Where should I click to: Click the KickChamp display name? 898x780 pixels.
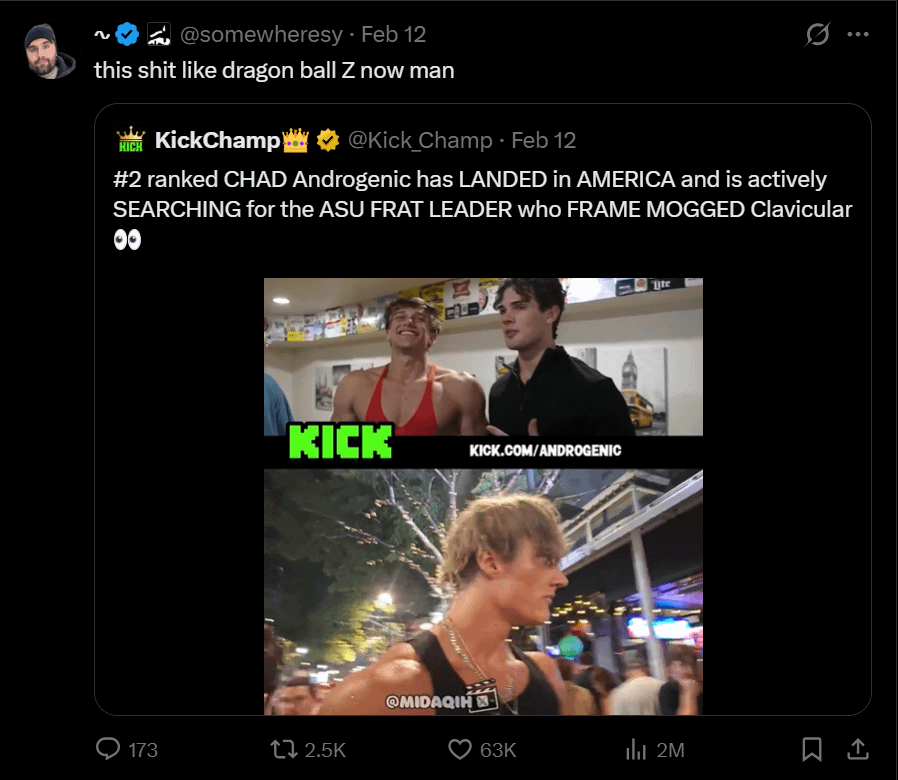tap(218, 141)
